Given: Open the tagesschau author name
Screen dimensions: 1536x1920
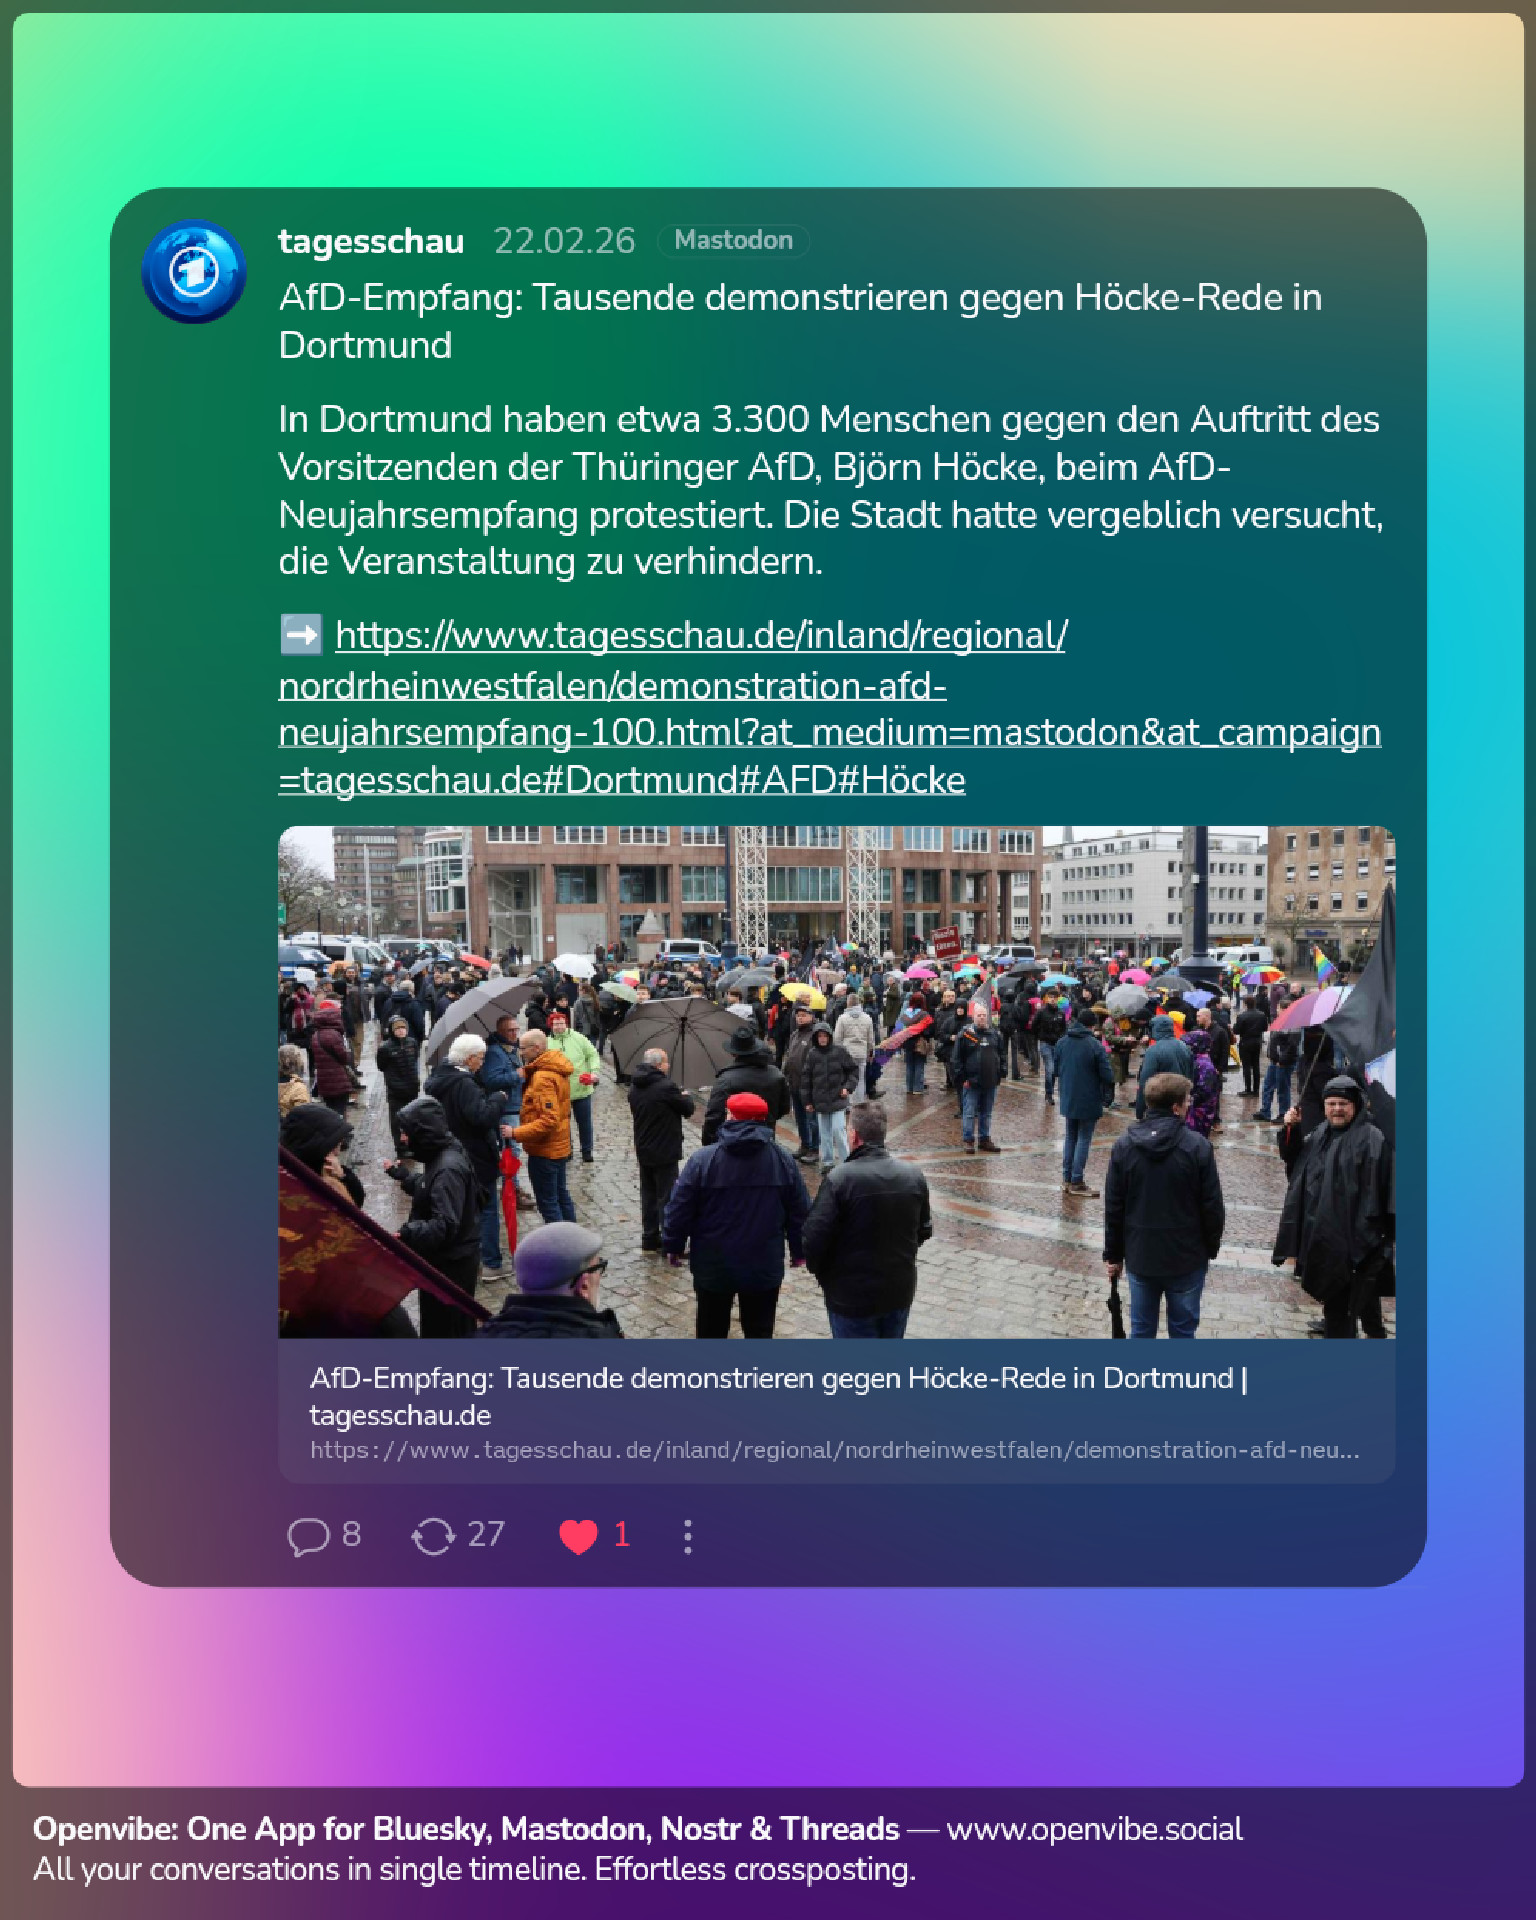Looking at the screenshot, I should [371, 241].
